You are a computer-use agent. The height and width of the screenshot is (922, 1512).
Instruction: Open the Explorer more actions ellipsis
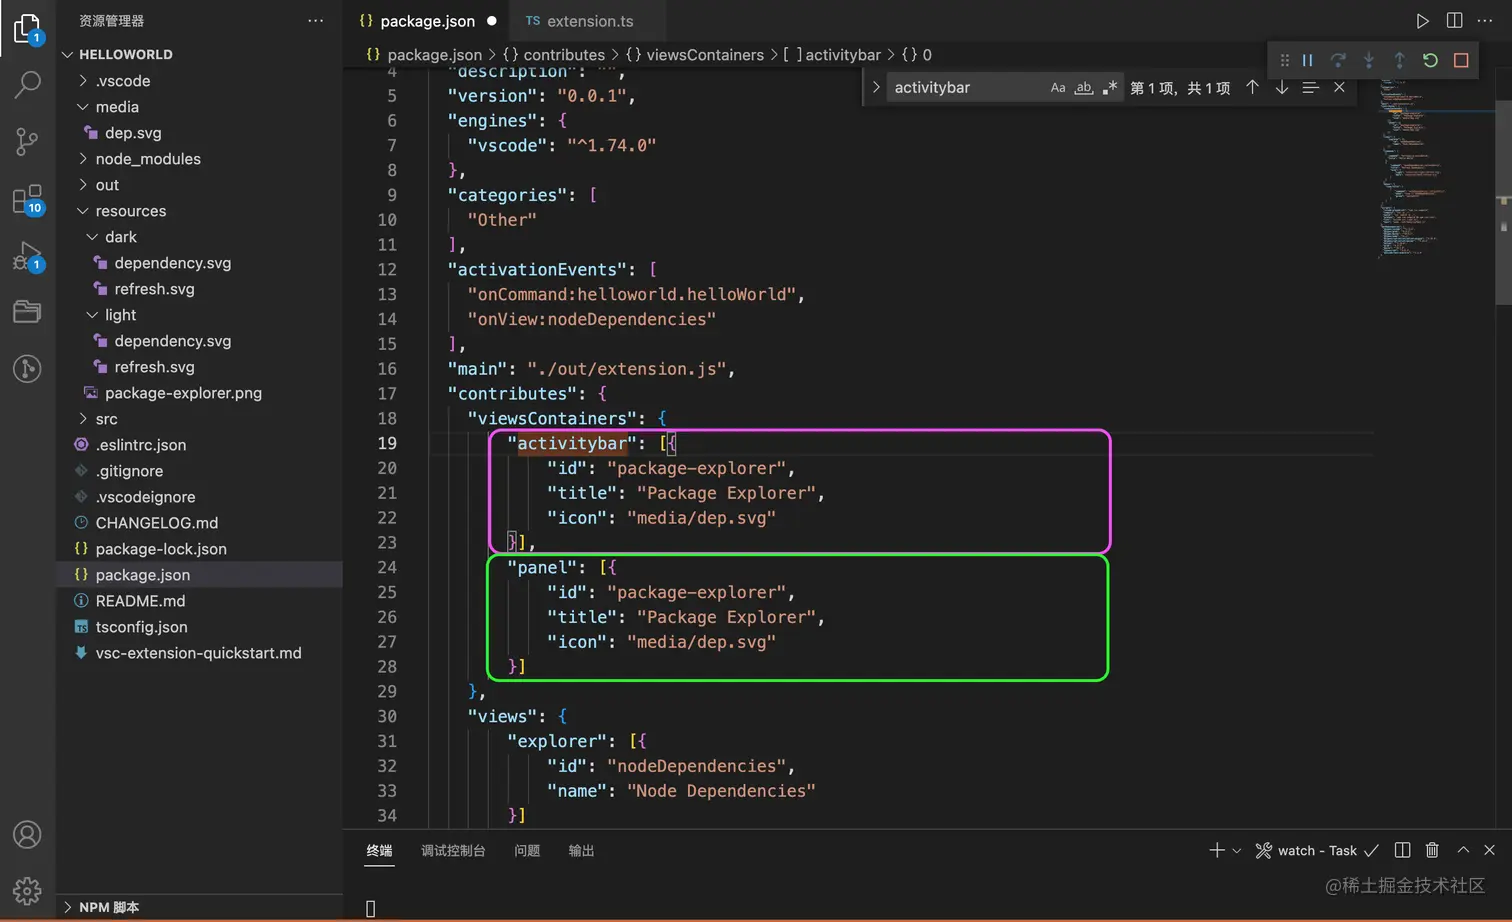click(x=316, y=21)
